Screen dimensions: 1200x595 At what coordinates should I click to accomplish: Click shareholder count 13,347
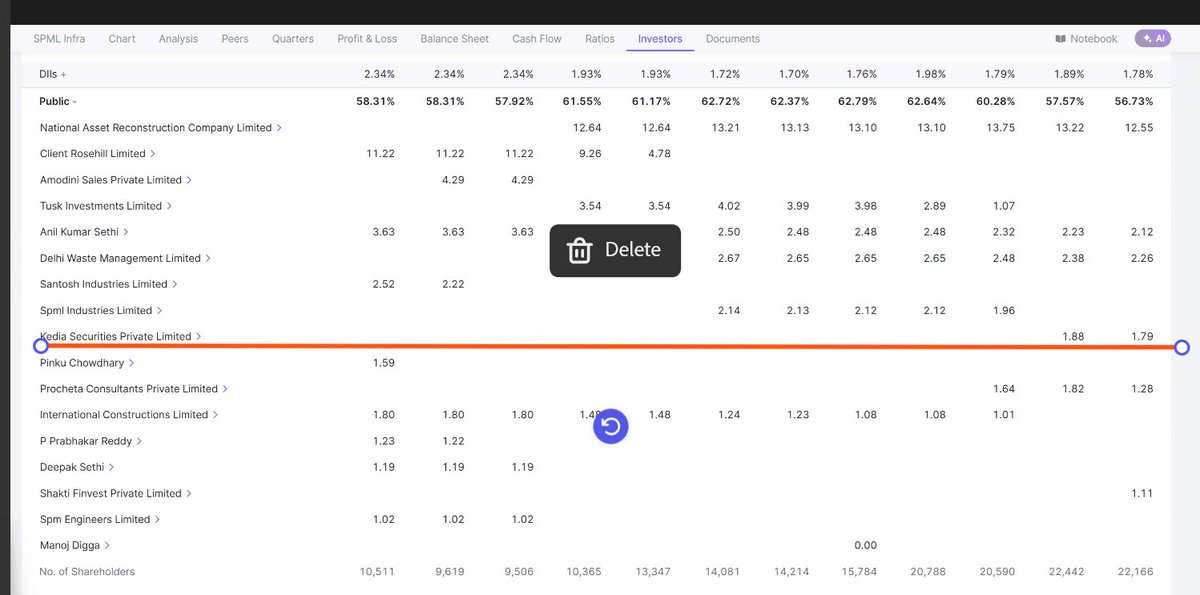(652, 572)
